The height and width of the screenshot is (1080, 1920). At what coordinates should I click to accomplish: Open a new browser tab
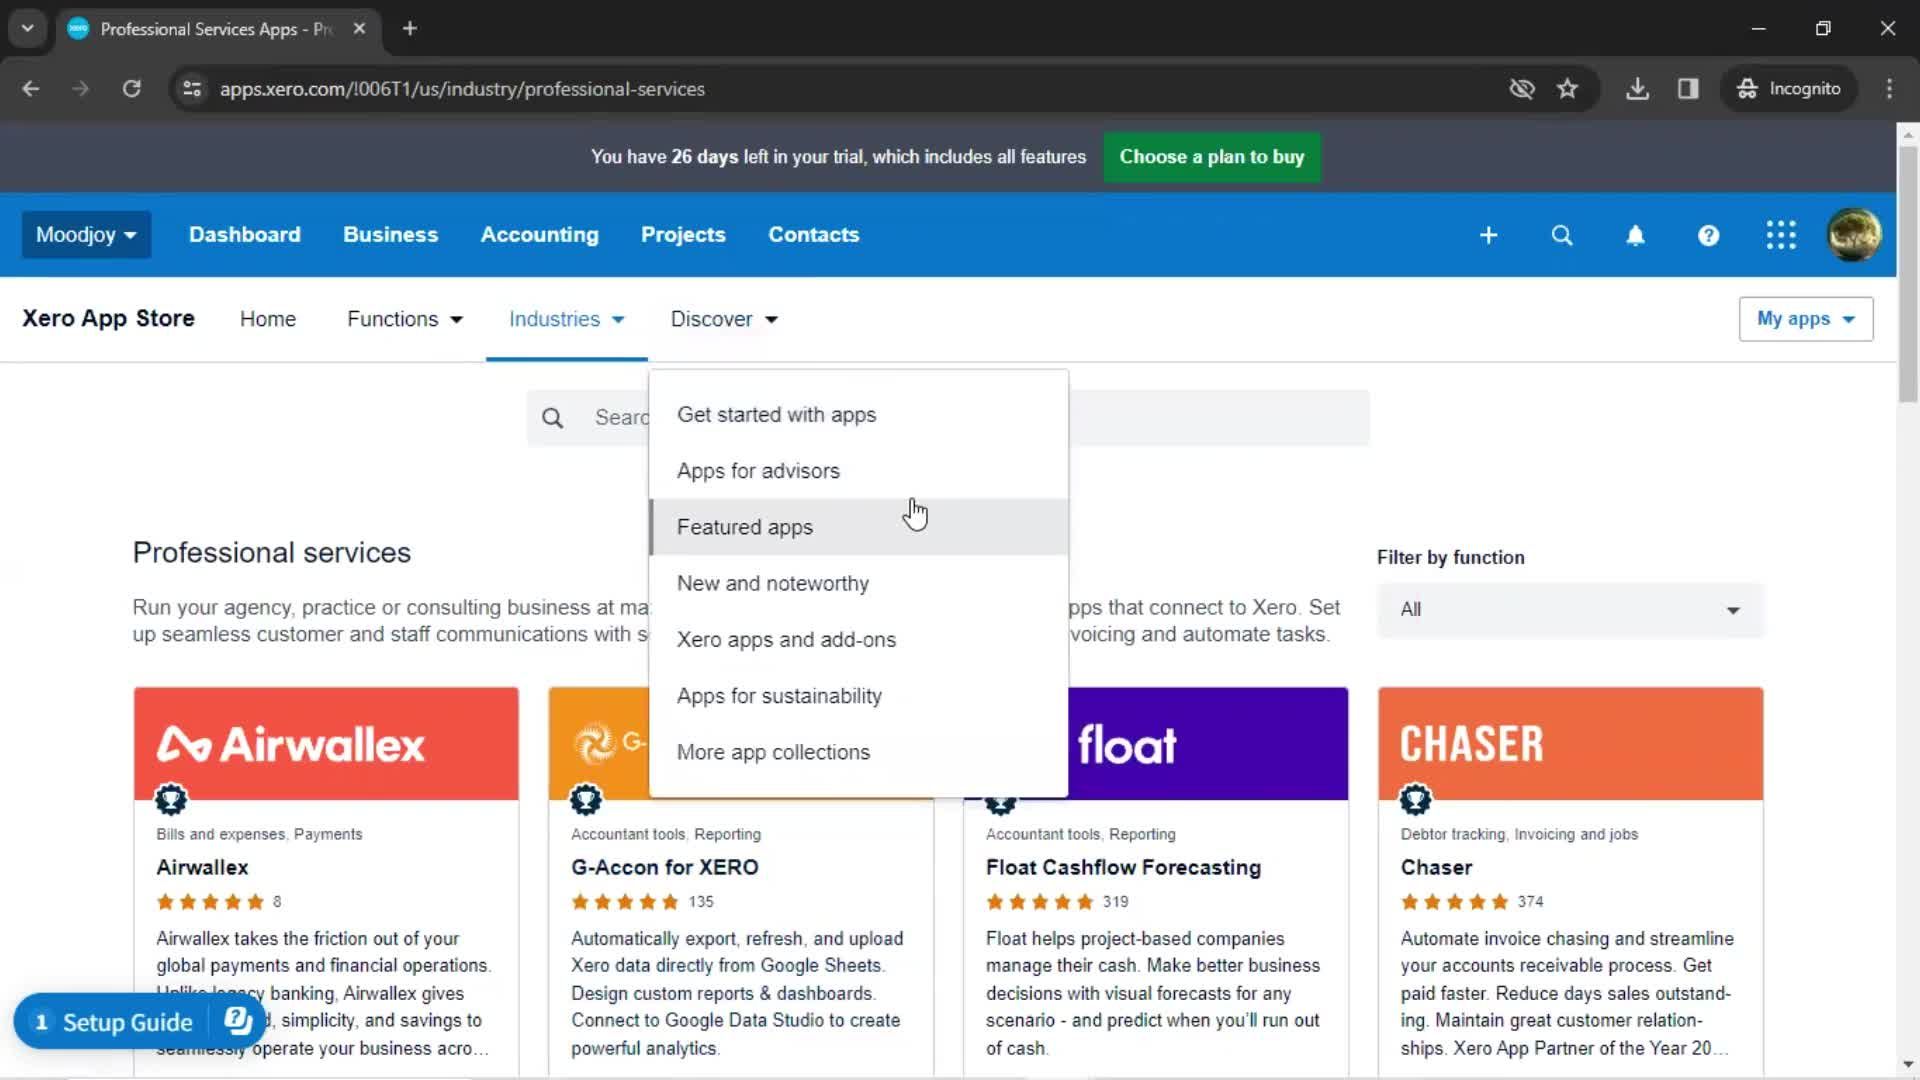409,29
